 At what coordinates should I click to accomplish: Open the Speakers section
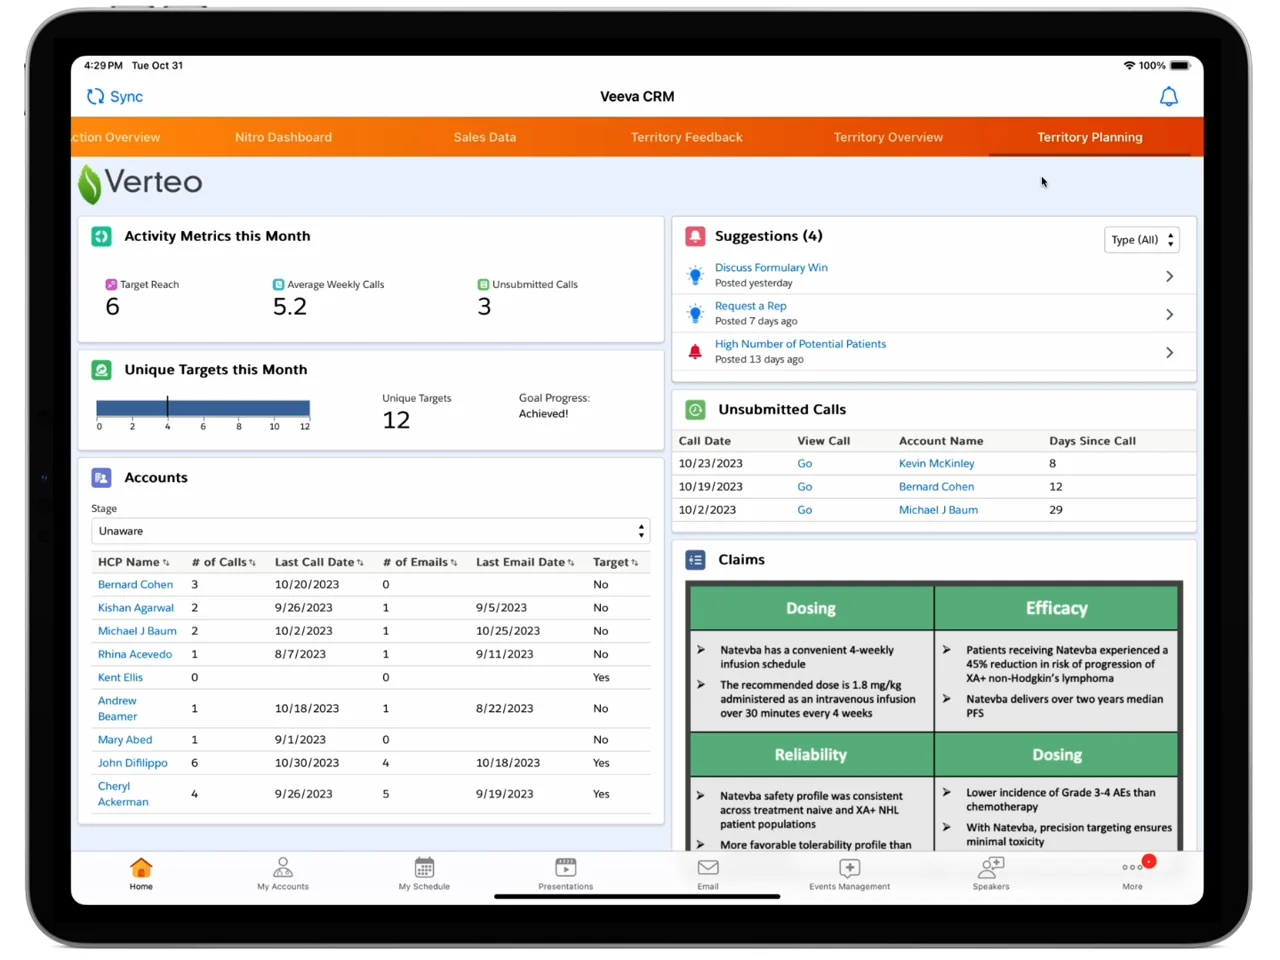pos(990,872)
